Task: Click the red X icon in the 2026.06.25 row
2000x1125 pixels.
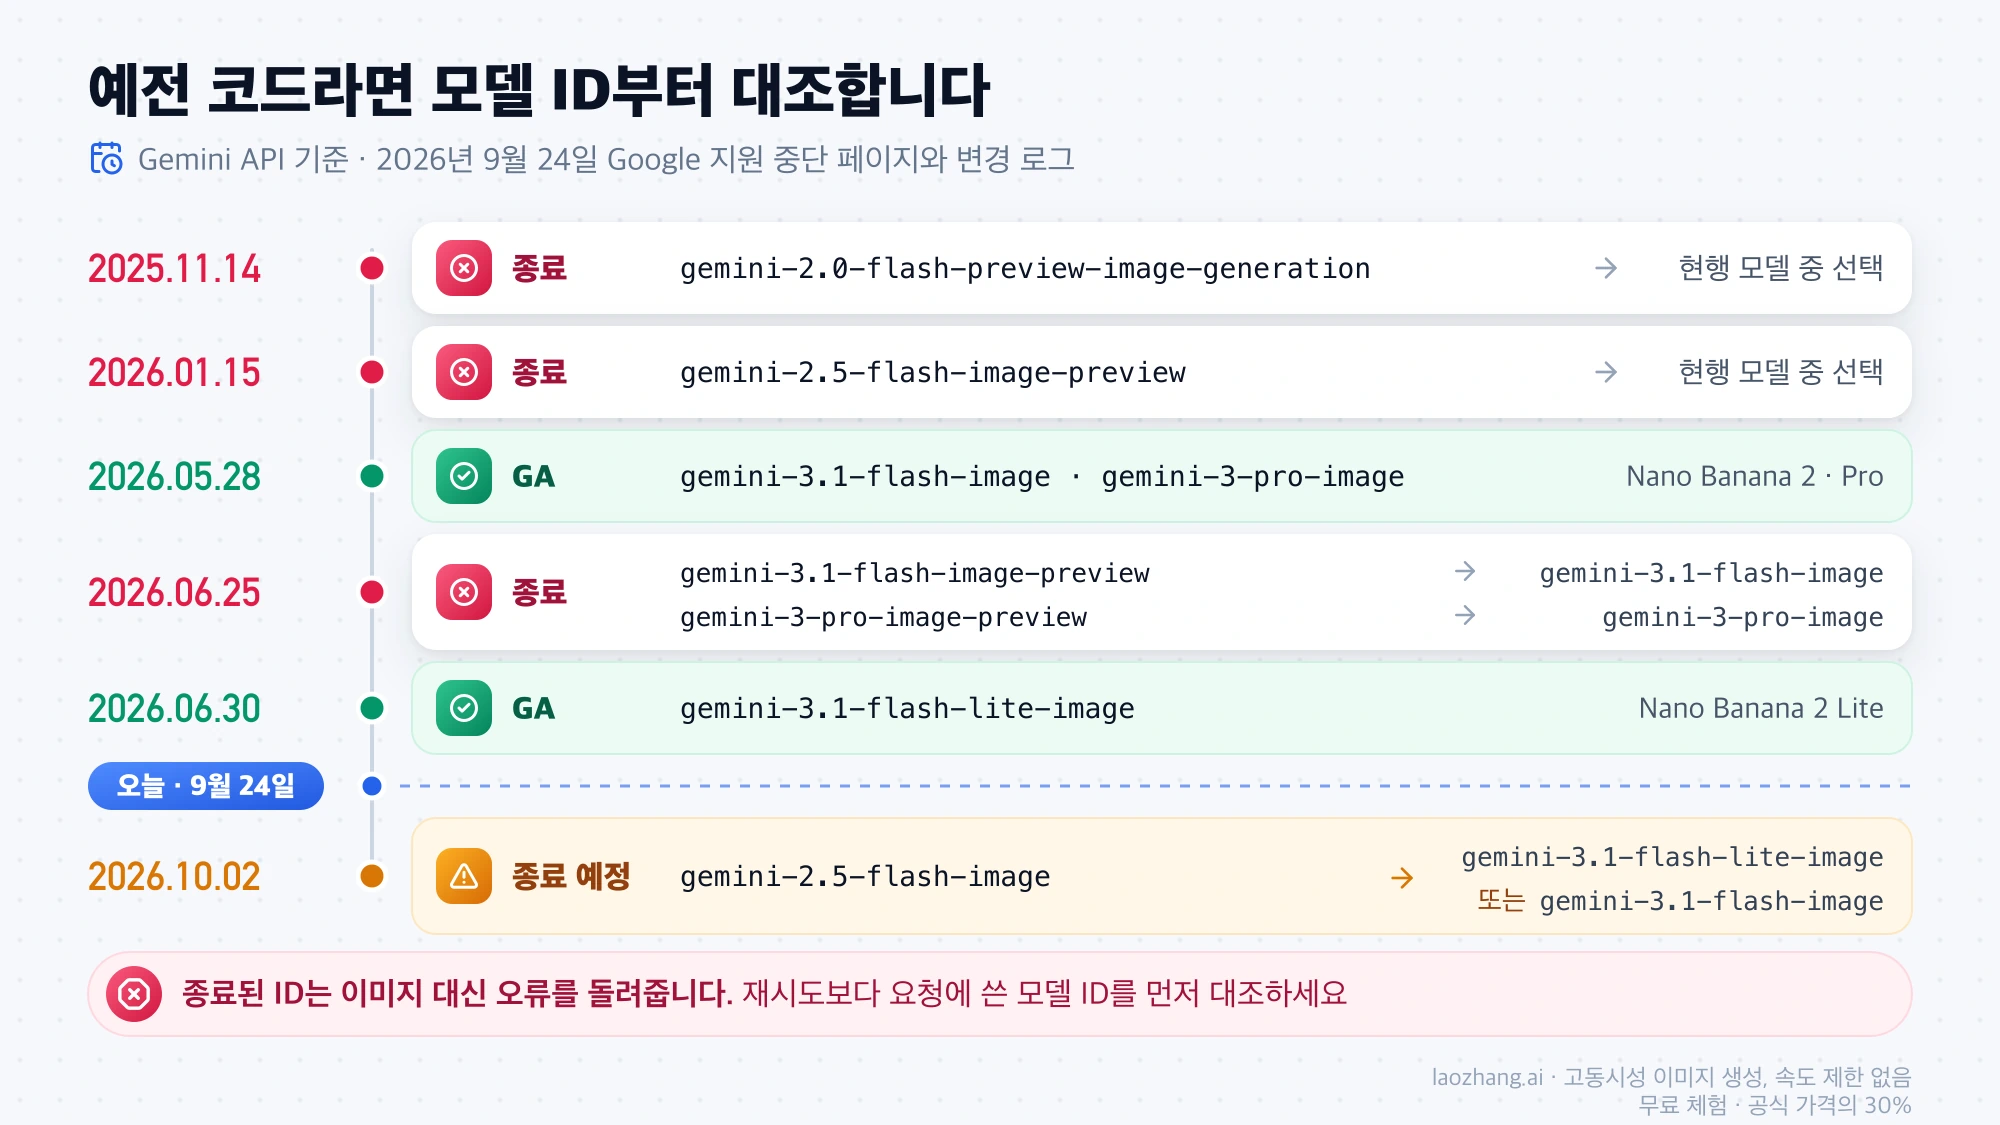Action: [x=464, y=592]
